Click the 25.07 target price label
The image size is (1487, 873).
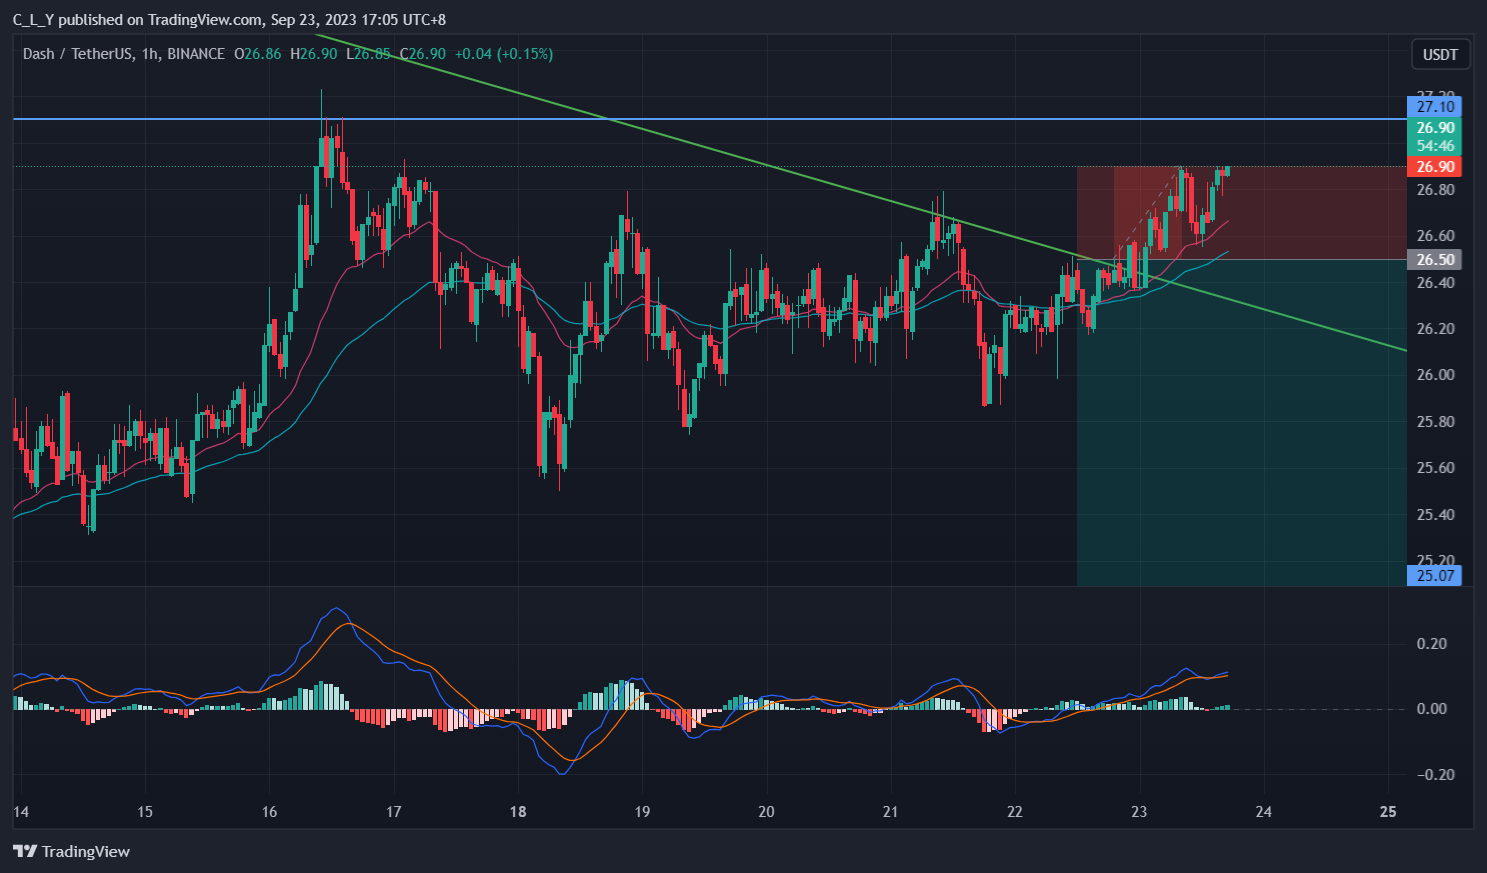point(1435,575)
